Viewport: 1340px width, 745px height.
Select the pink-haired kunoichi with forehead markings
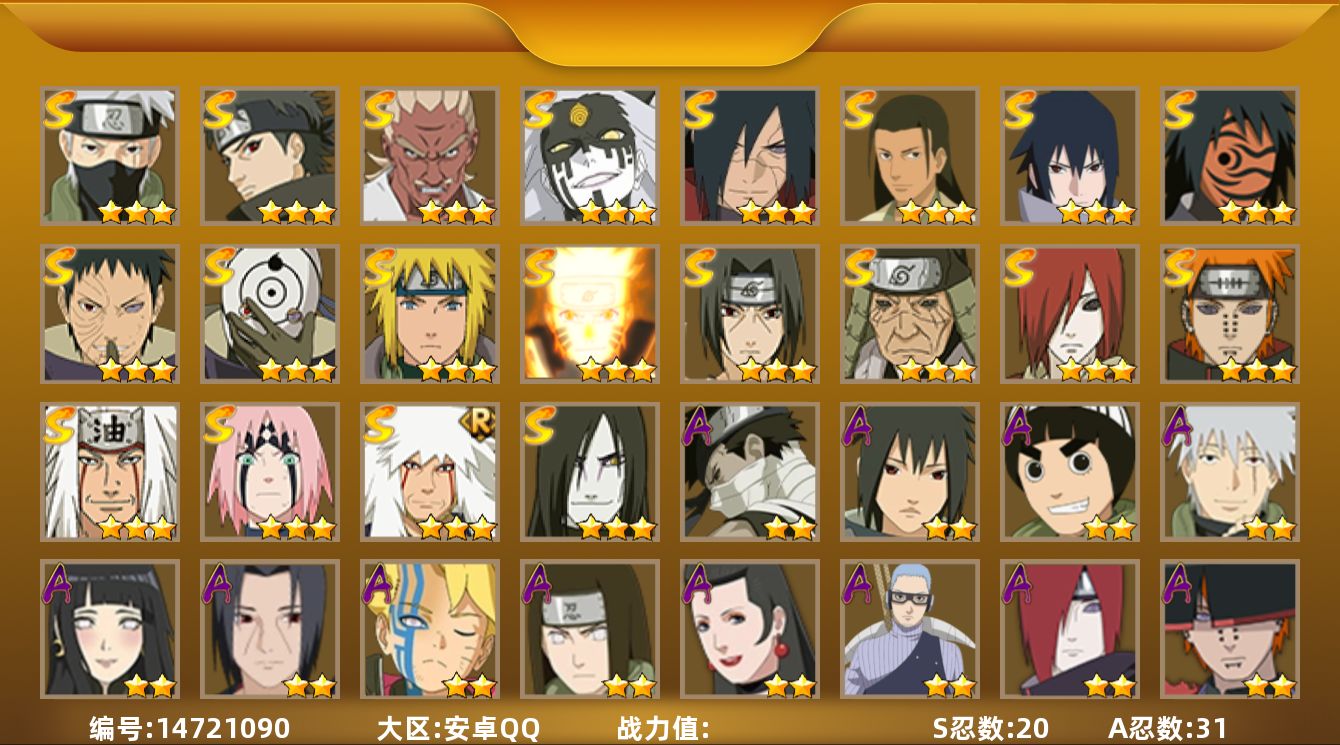[270, 472]
